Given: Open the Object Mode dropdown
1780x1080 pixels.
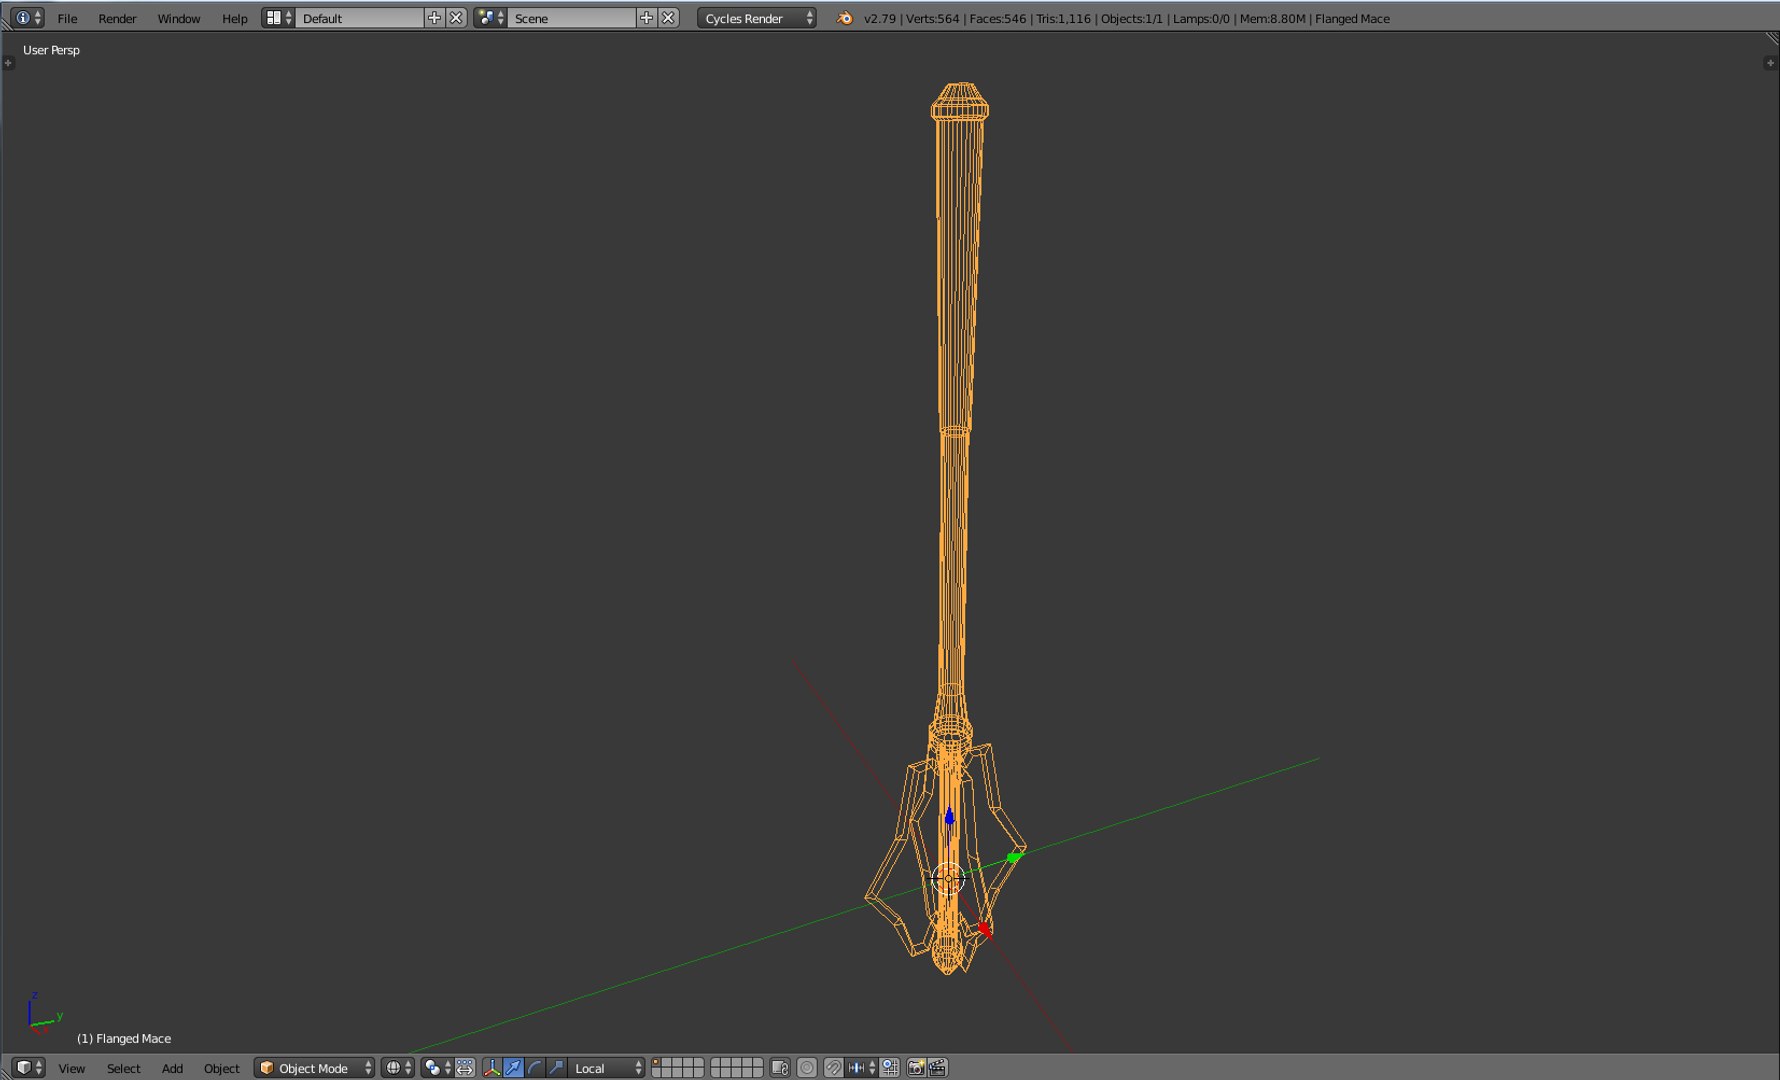Looking at the screenshot, I should [314, 1068].
